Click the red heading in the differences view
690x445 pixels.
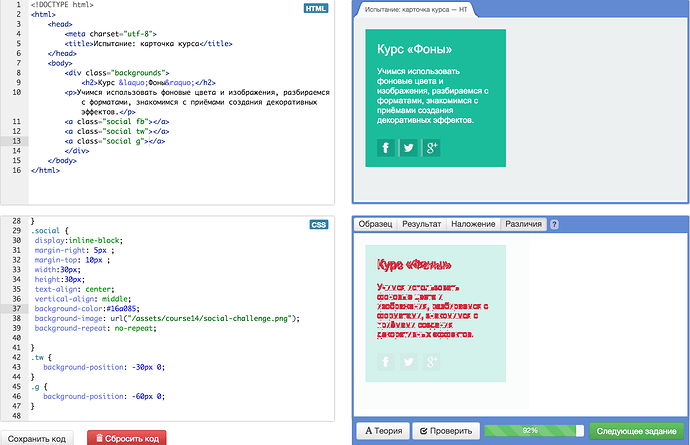tap(414, 265)
